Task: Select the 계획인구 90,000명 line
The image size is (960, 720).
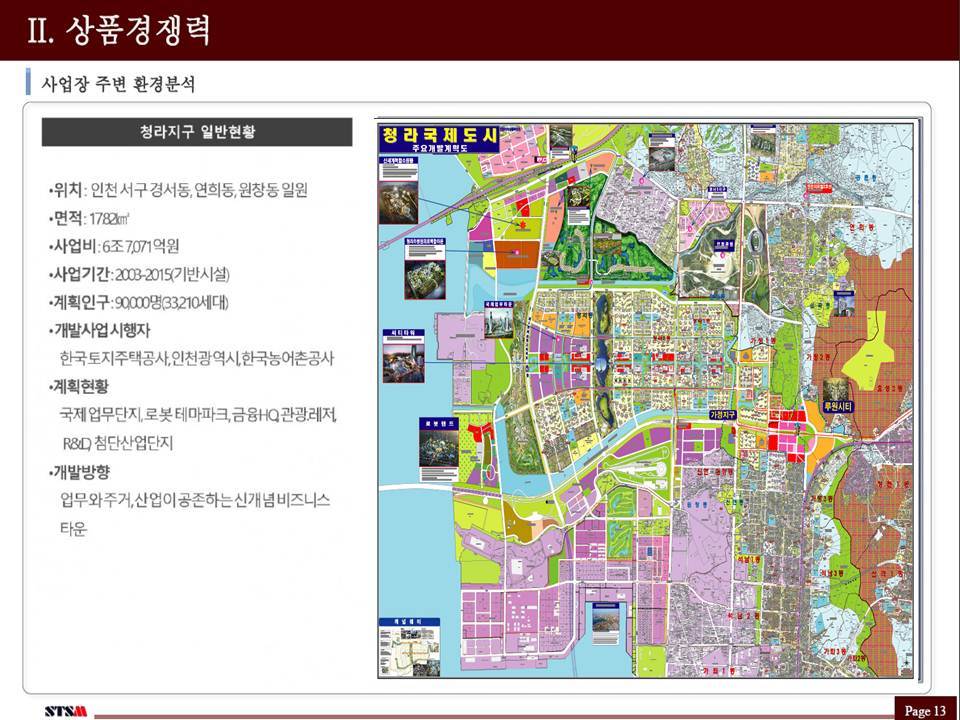Action: (x=138, y=303)
